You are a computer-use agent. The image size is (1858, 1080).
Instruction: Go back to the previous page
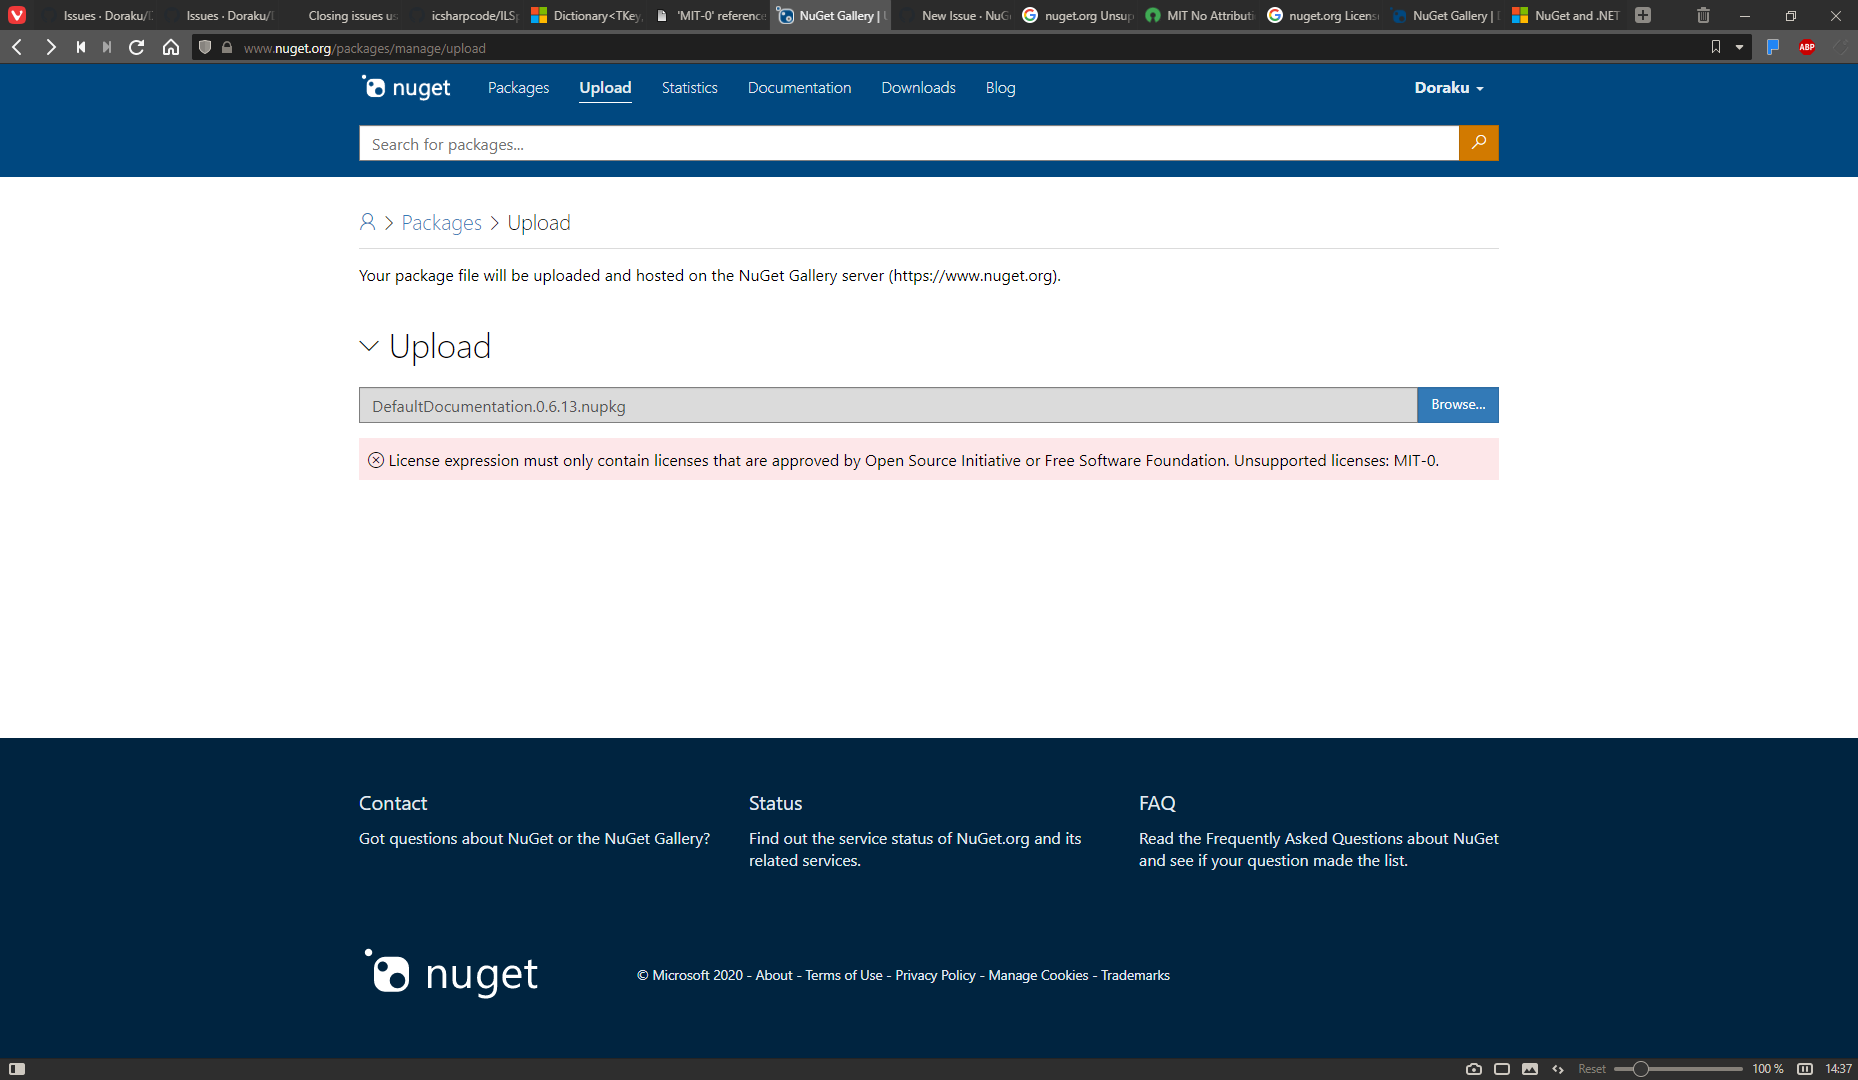pos(17,47)
